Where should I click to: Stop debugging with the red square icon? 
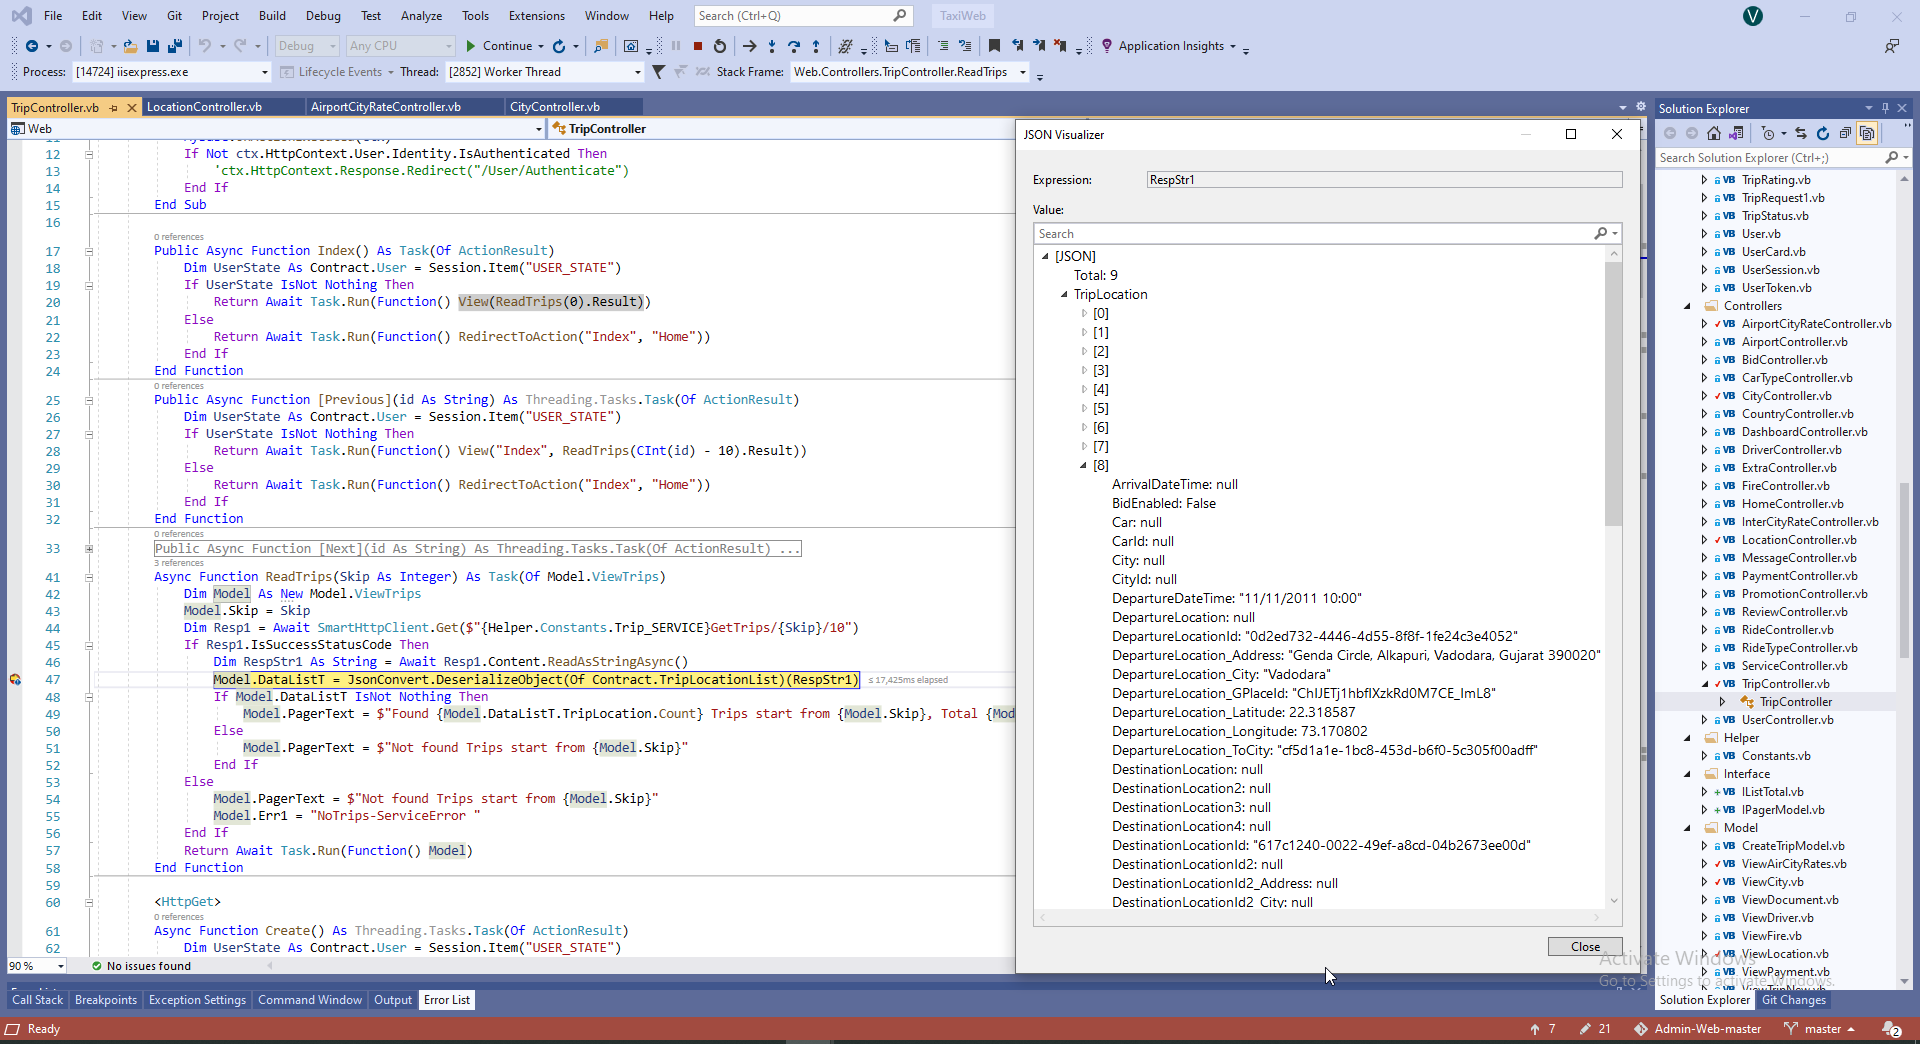click(698, 46)
